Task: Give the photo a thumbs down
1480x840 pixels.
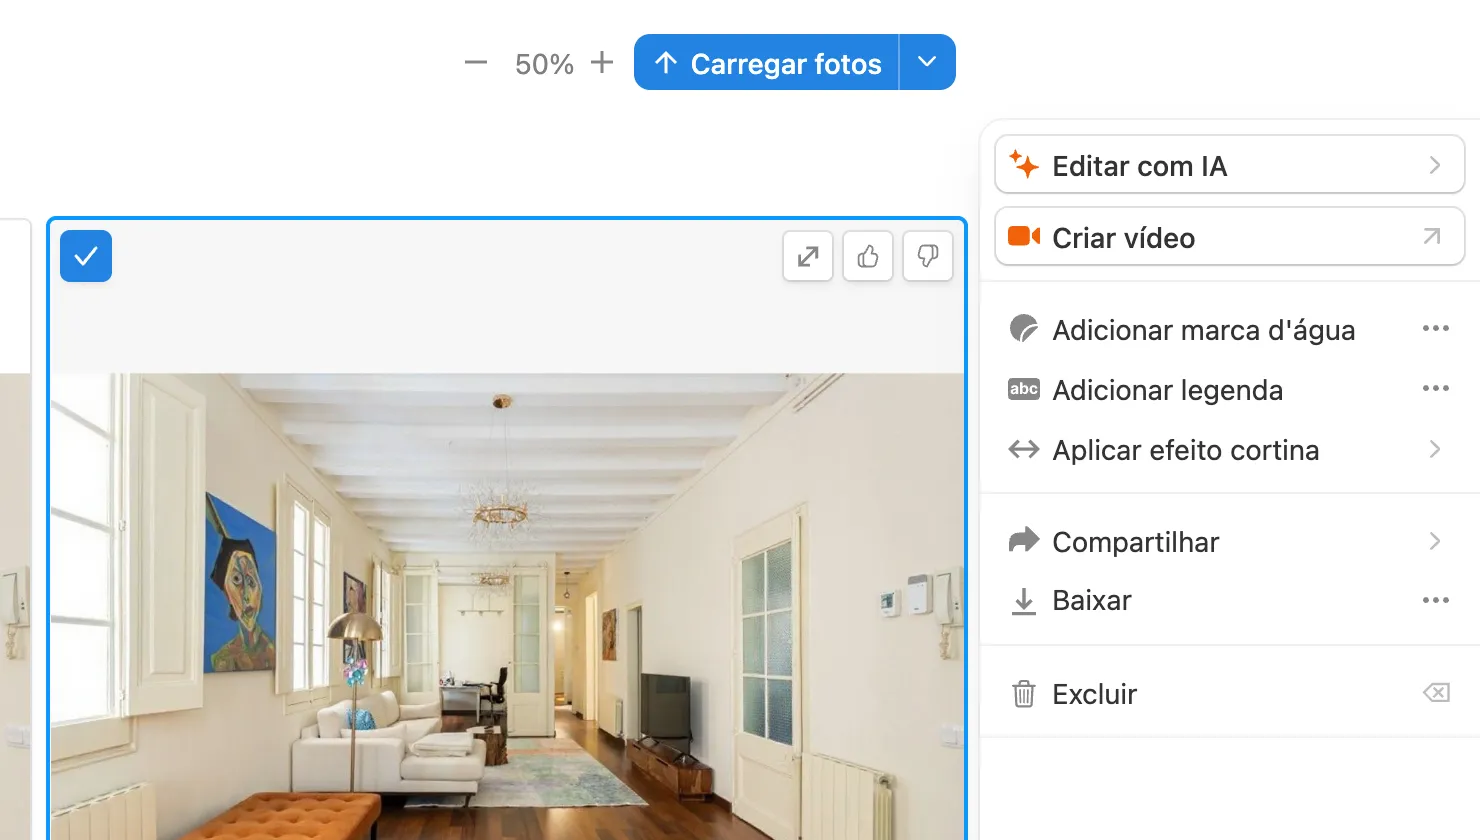Action: (x=928, y=257)
